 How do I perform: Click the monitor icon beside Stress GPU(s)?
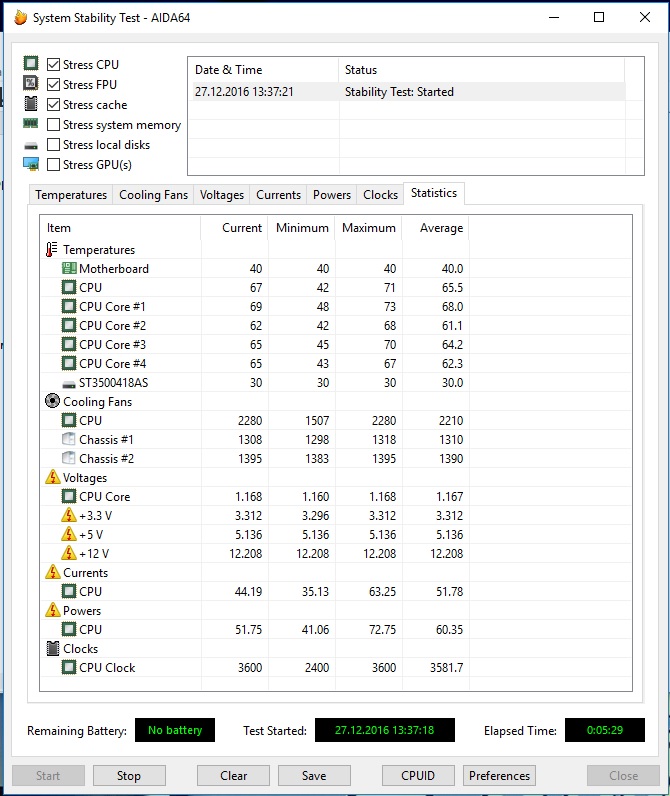click(31, 164)
